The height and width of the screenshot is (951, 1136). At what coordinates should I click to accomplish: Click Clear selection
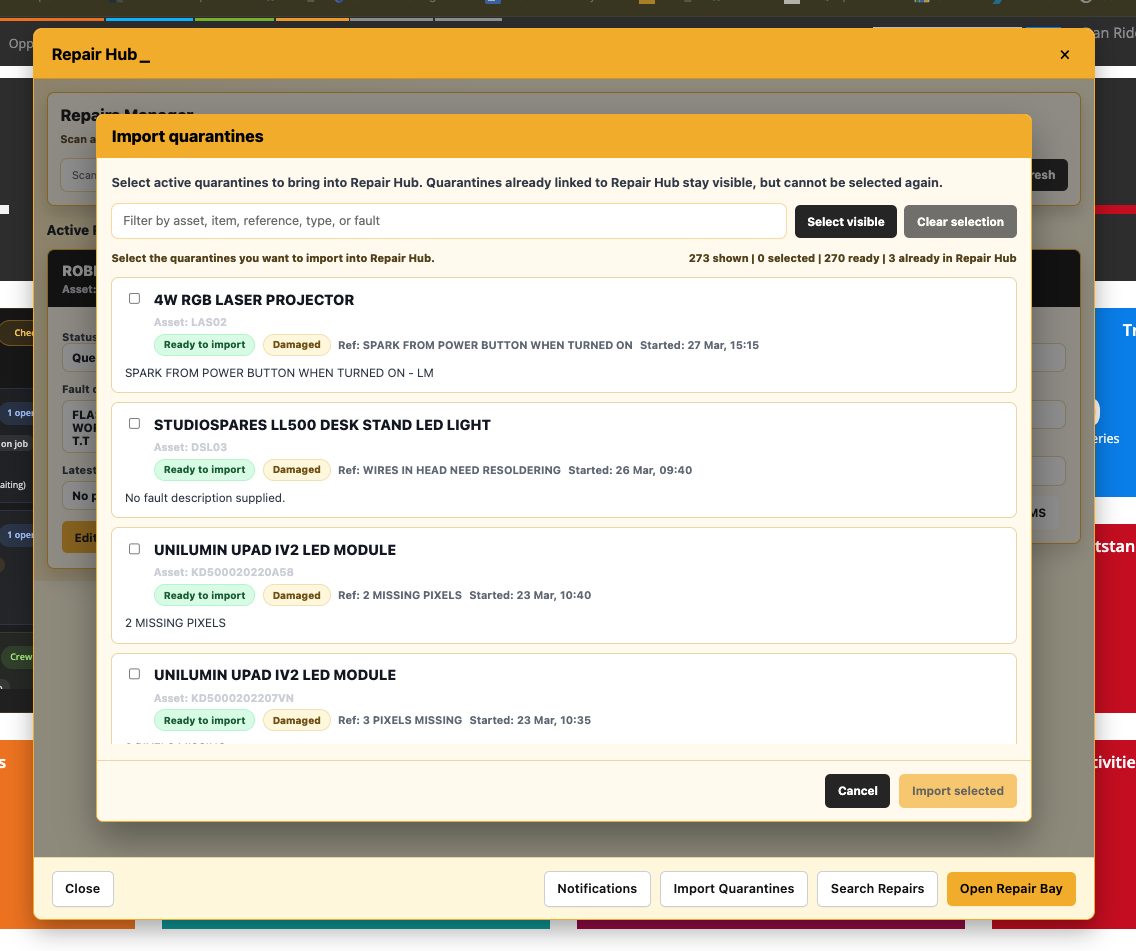(960, 221)
